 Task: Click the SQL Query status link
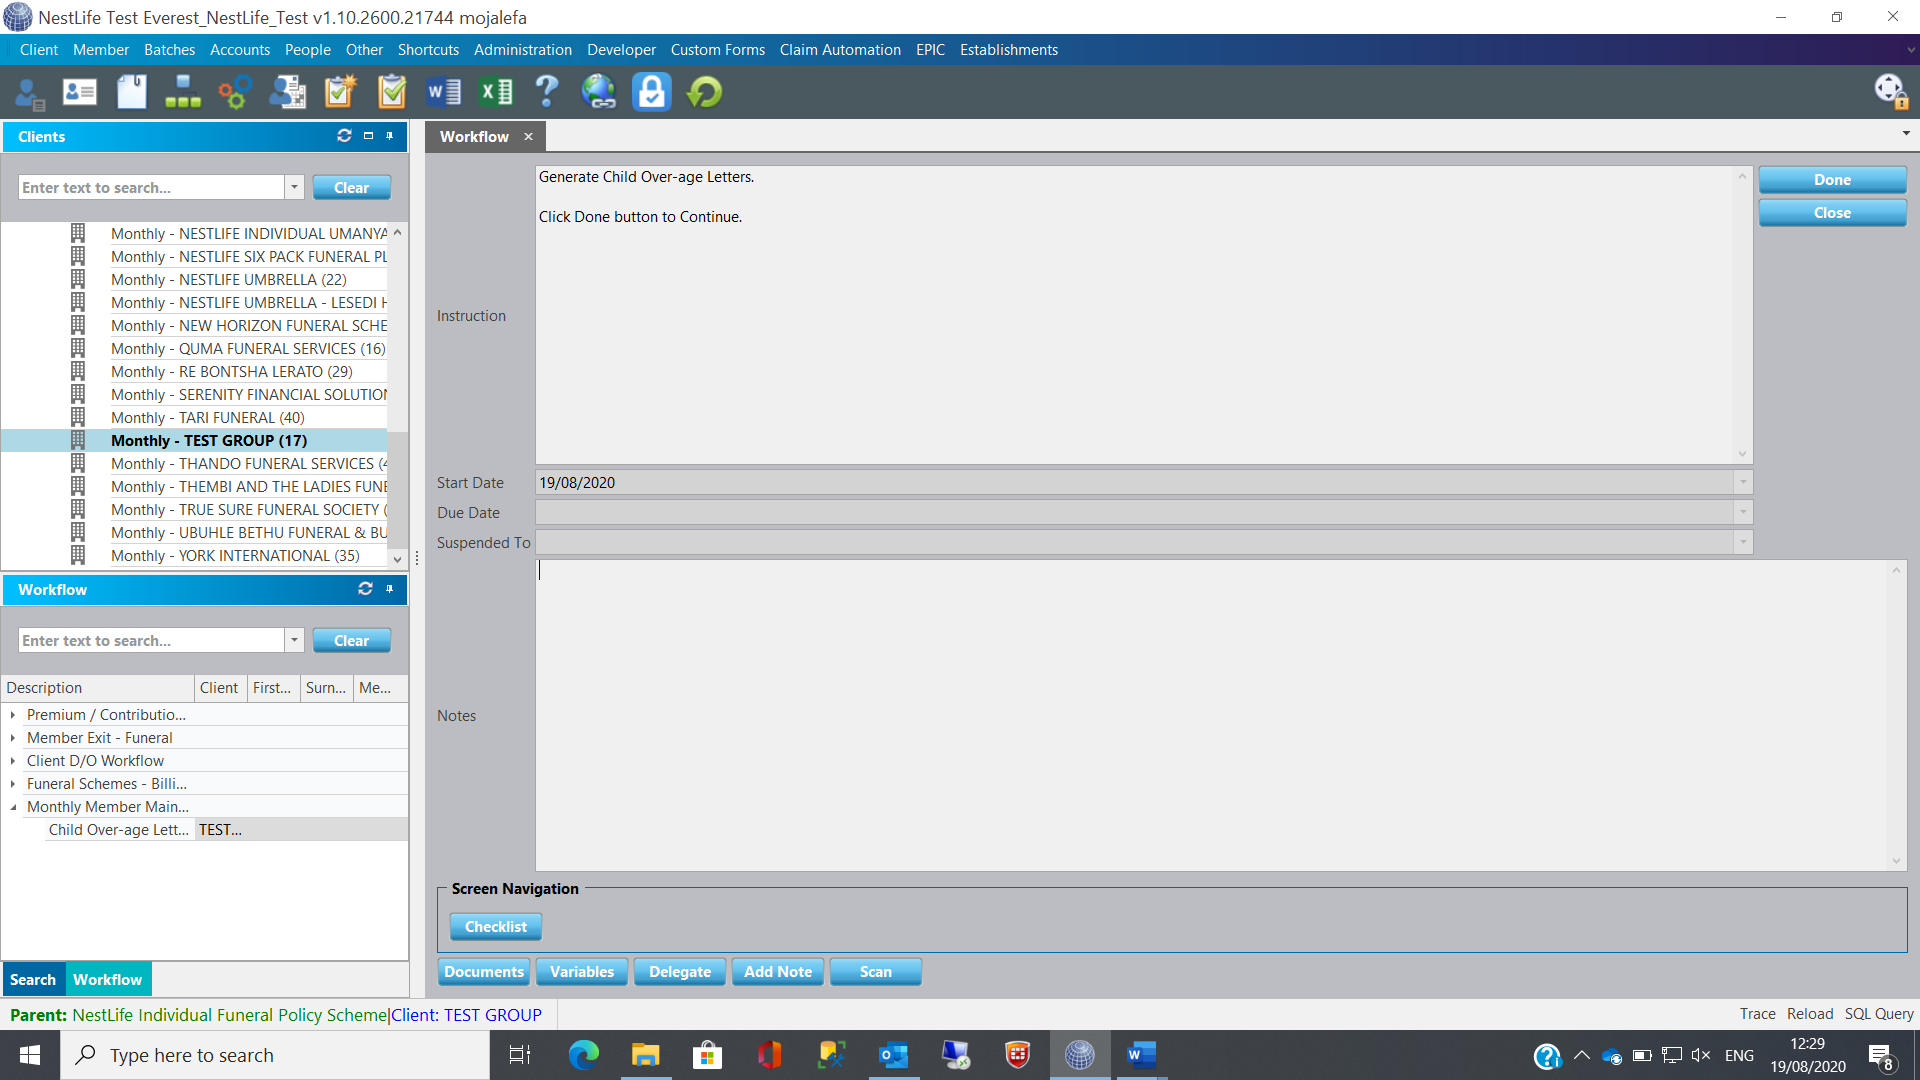tap(1879, 1014)
